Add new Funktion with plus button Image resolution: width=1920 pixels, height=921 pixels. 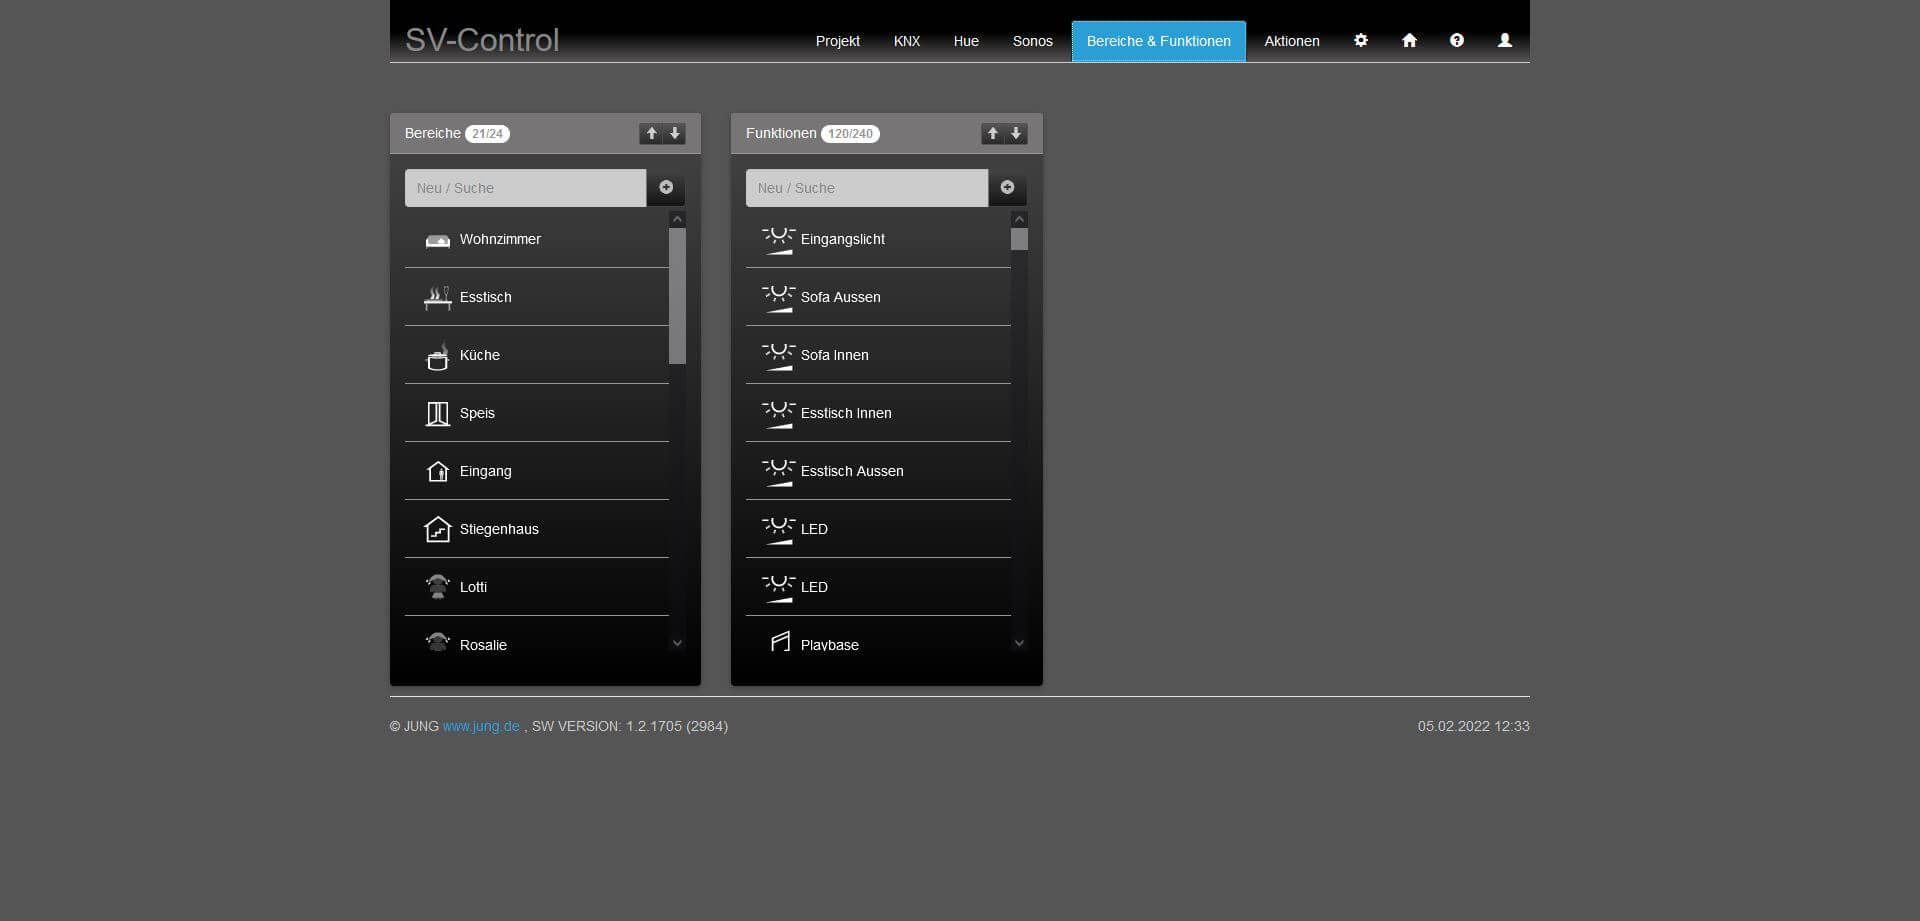coord(1007,188)
